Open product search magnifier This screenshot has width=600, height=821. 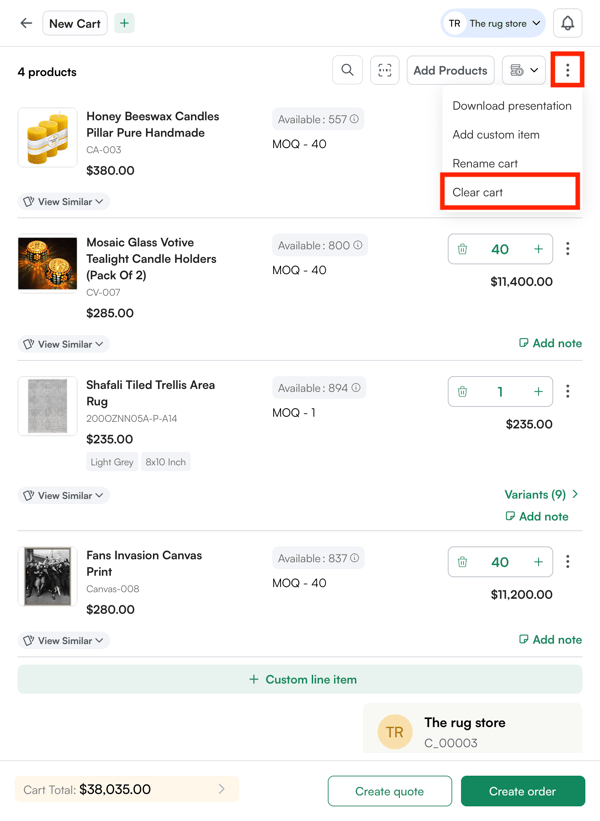pyautogui.click(x=347, y=70)
